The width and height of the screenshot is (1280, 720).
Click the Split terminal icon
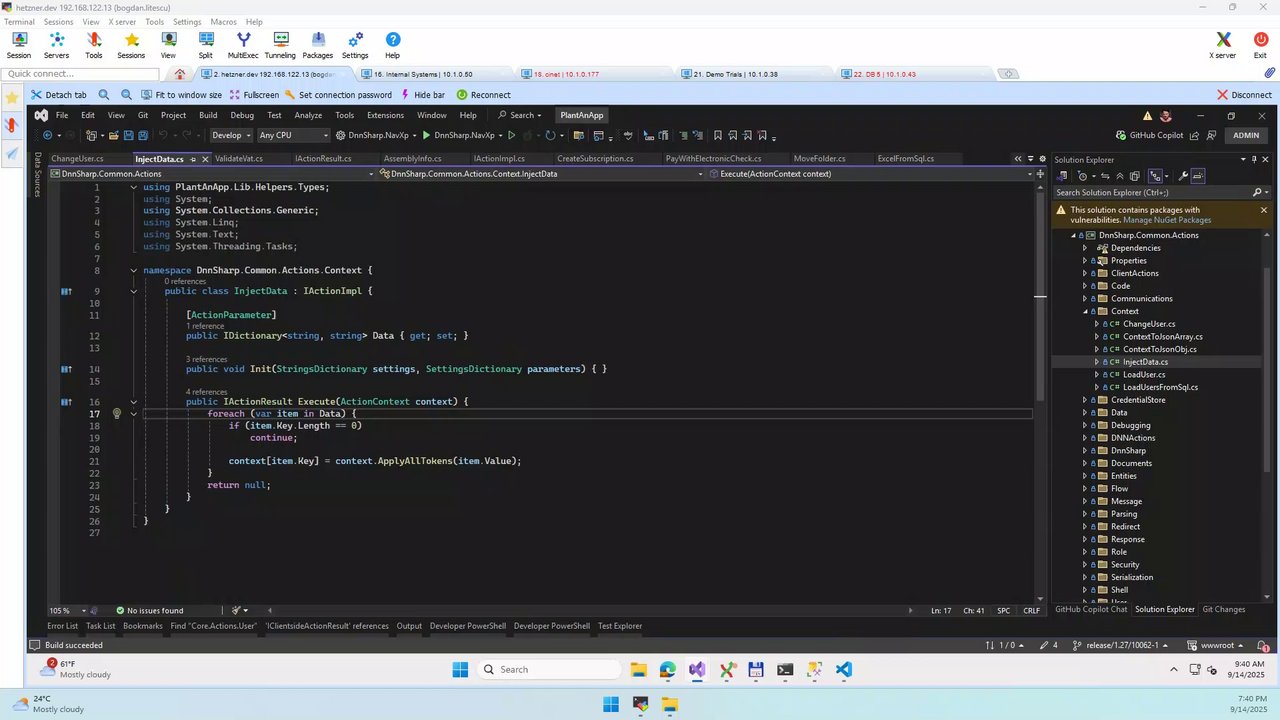pyautogui.click(x=205, y=44)
